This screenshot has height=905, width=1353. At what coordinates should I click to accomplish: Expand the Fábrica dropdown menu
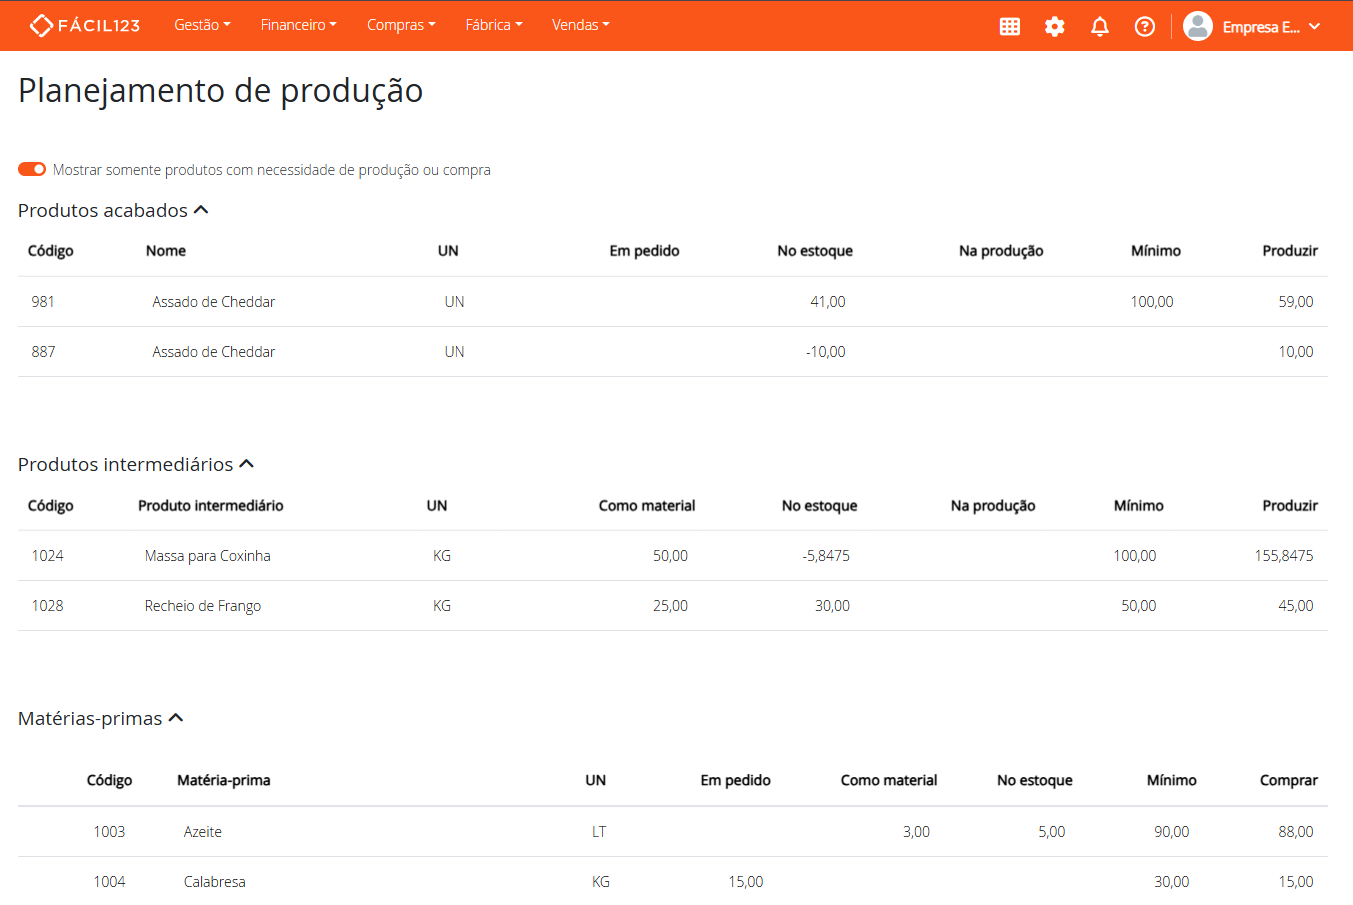pyautogui.click(x=494, y=25)
